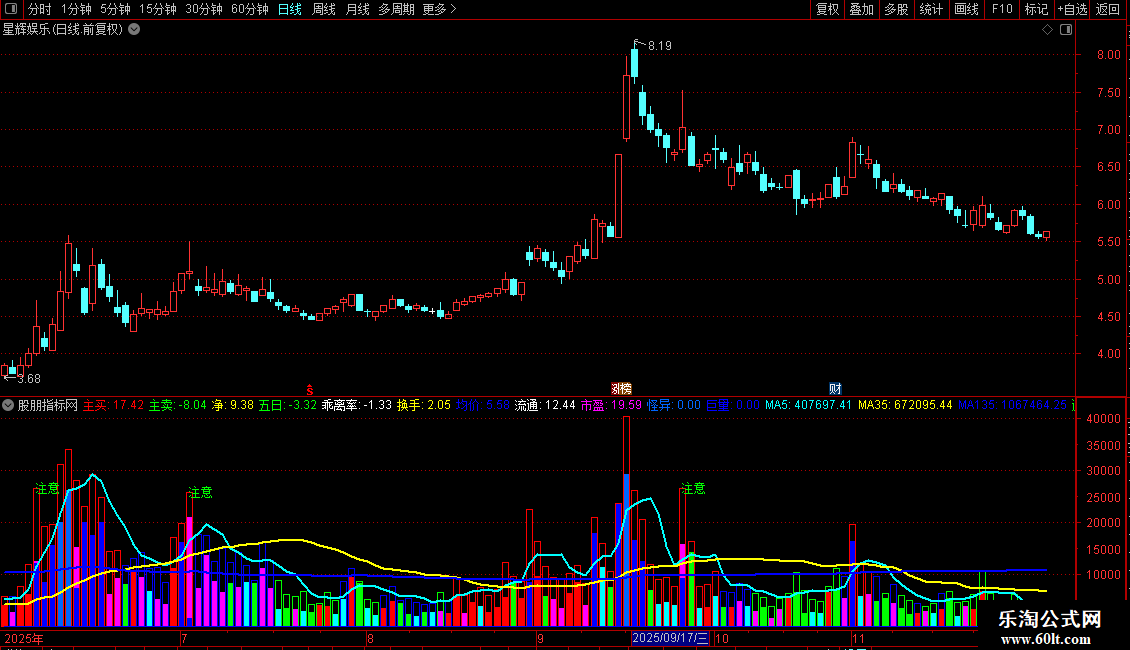The image size is (1130, 650).
Task: Toggle the right-side panel icon beside the diamond
Action: coord(1066,30)
